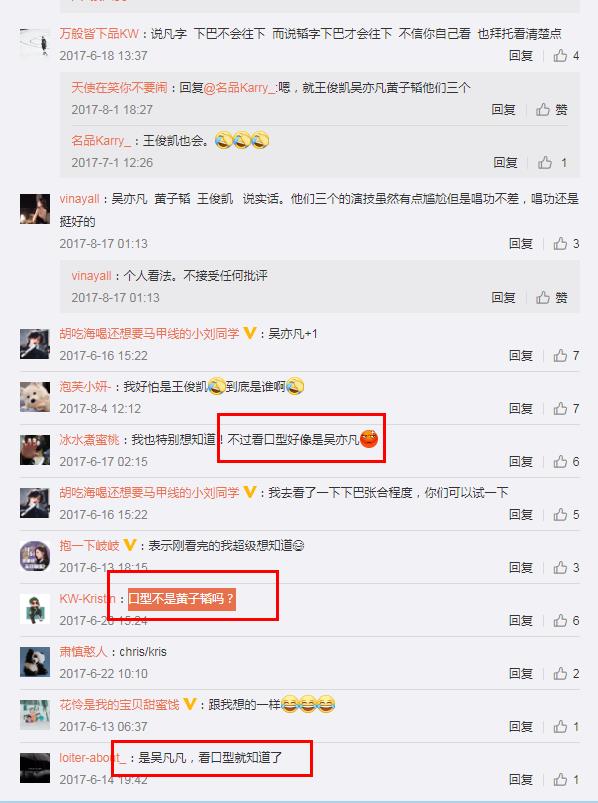The height and width of the screenshot is (803, 598).
Task: Reply to 抱一下岐岐's comment
Action: click(x=521, y=567)
